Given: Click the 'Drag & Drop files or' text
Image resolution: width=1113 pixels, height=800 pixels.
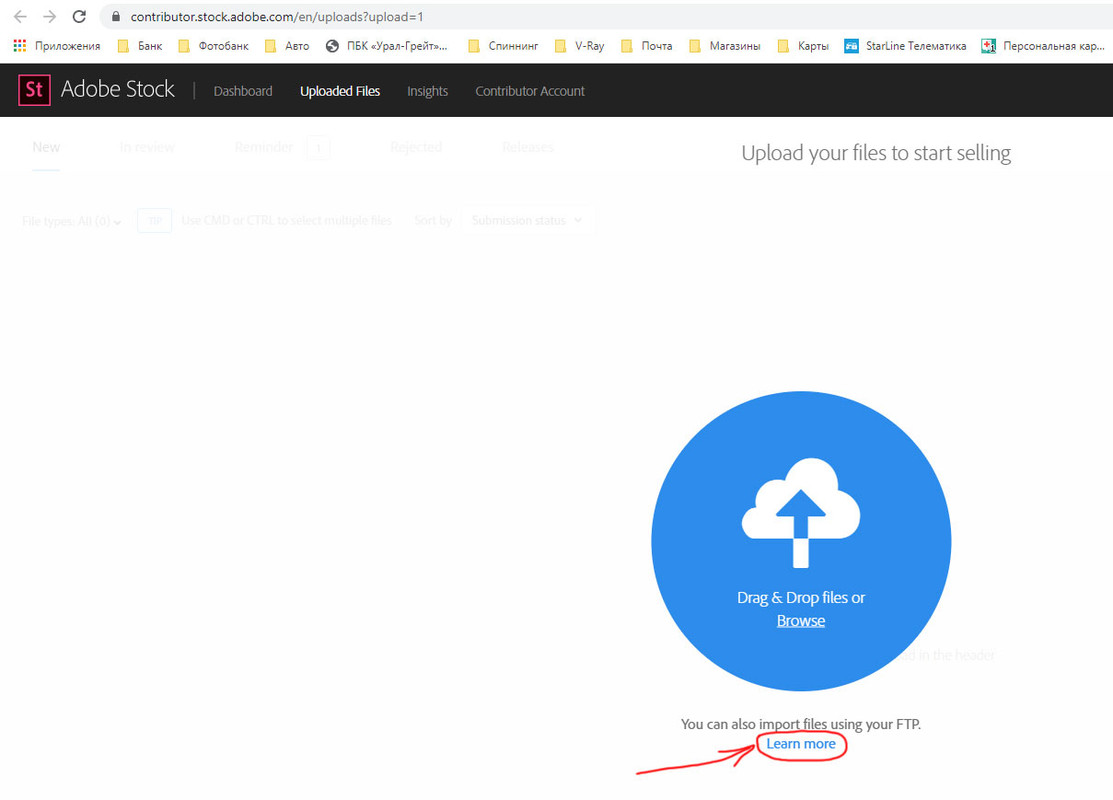Looking at the screenshot, I should point(801,598).
